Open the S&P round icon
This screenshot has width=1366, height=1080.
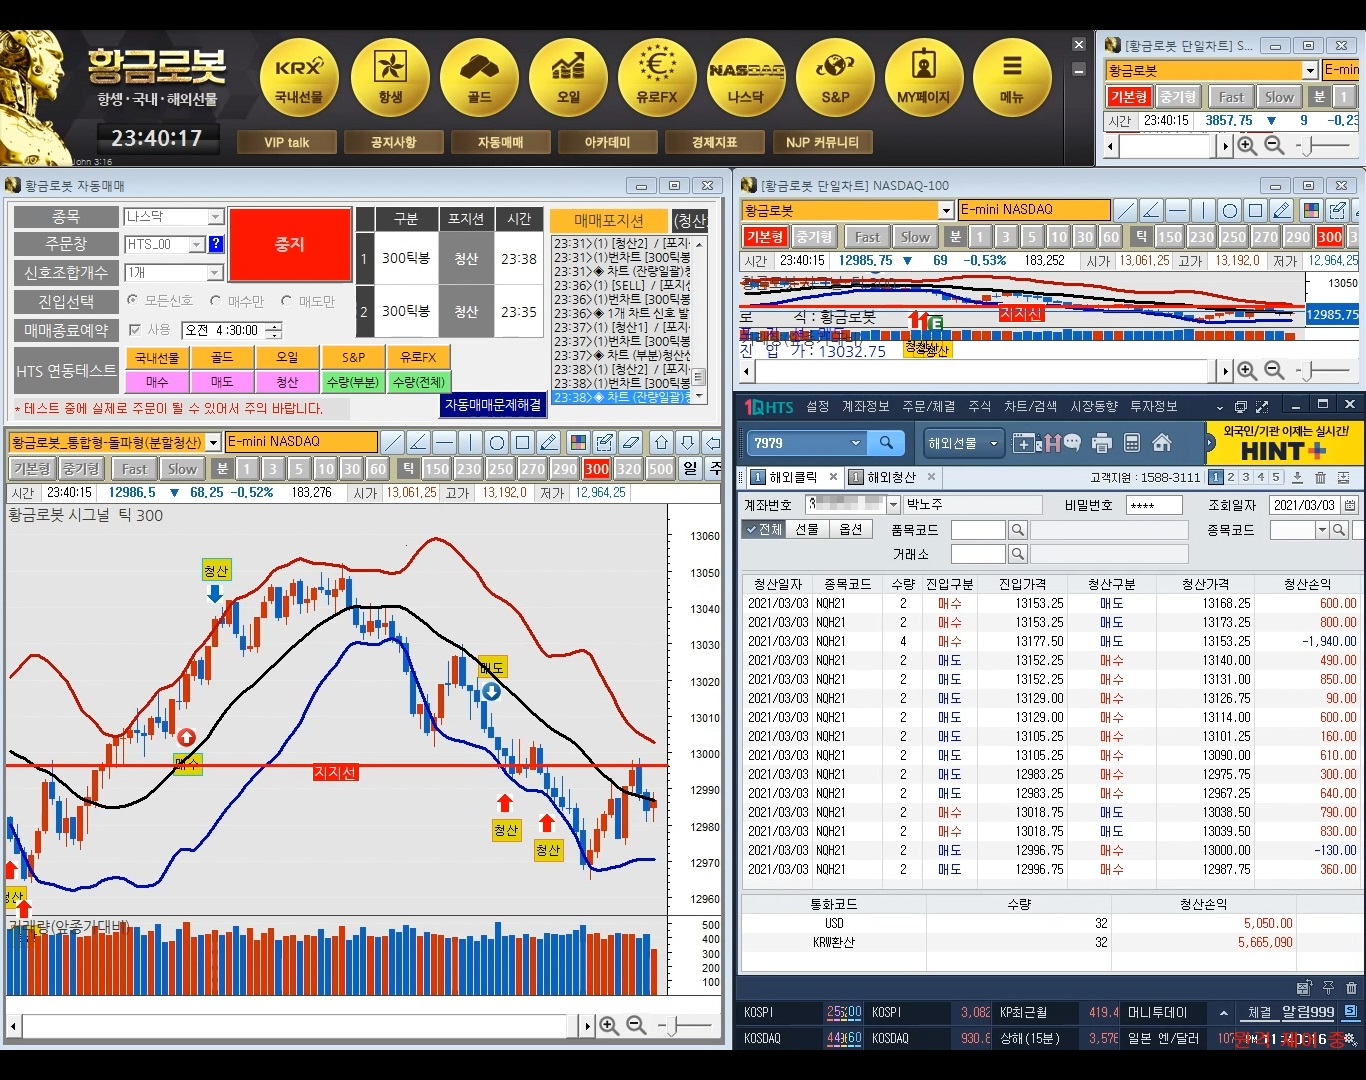pos(835,78)
